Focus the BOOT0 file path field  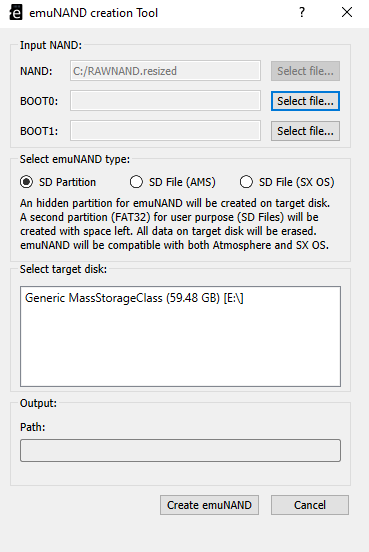point(165,101)
